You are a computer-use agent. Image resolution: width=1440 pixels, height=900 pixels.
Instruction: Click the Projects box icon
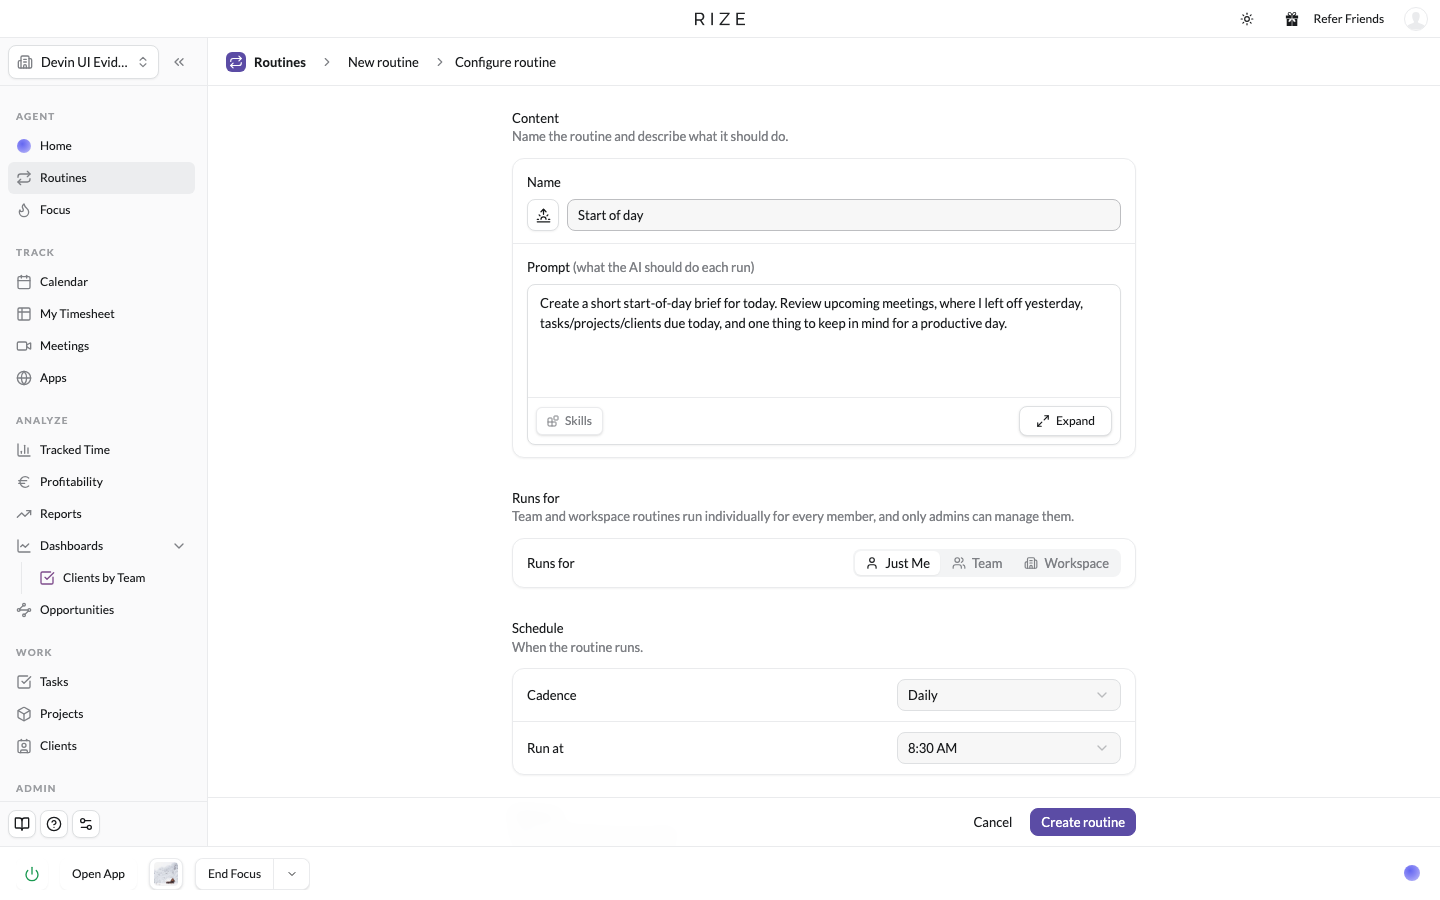pyautogui.click(x=24, y=714)
